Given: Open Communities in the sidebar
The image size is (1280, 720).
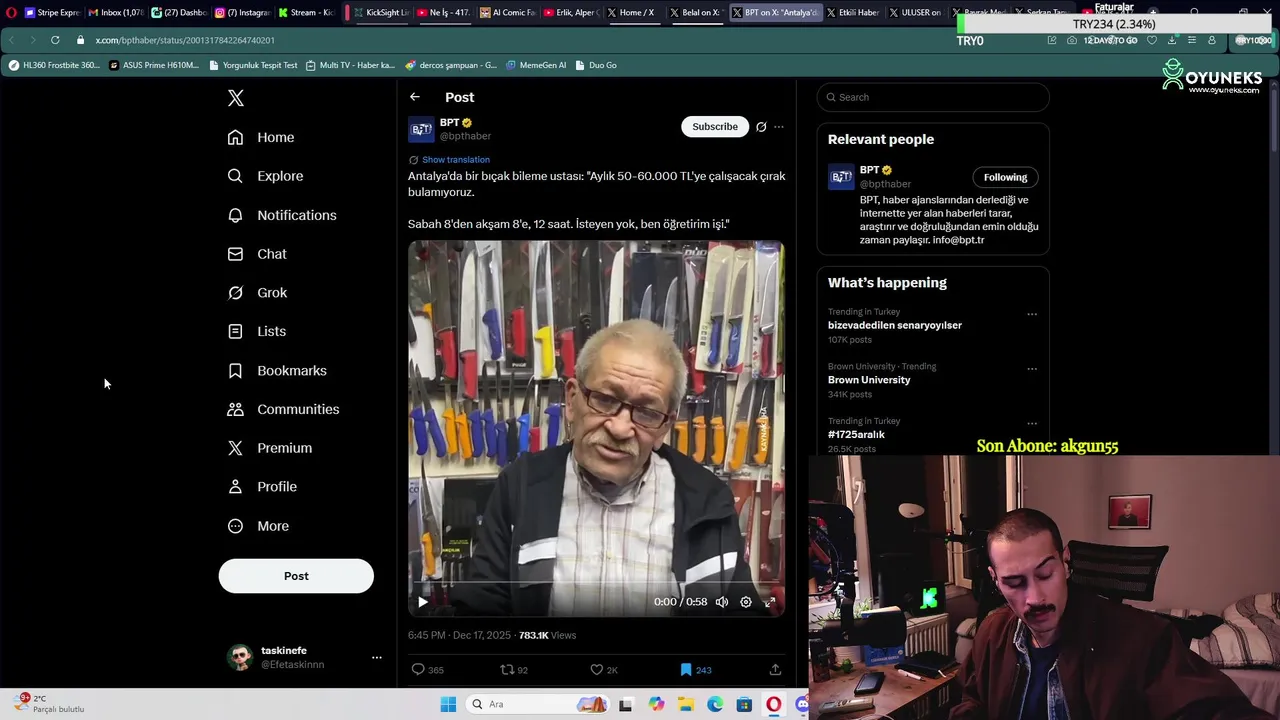Looking at the screenshot, I should [x=283, y=409].
